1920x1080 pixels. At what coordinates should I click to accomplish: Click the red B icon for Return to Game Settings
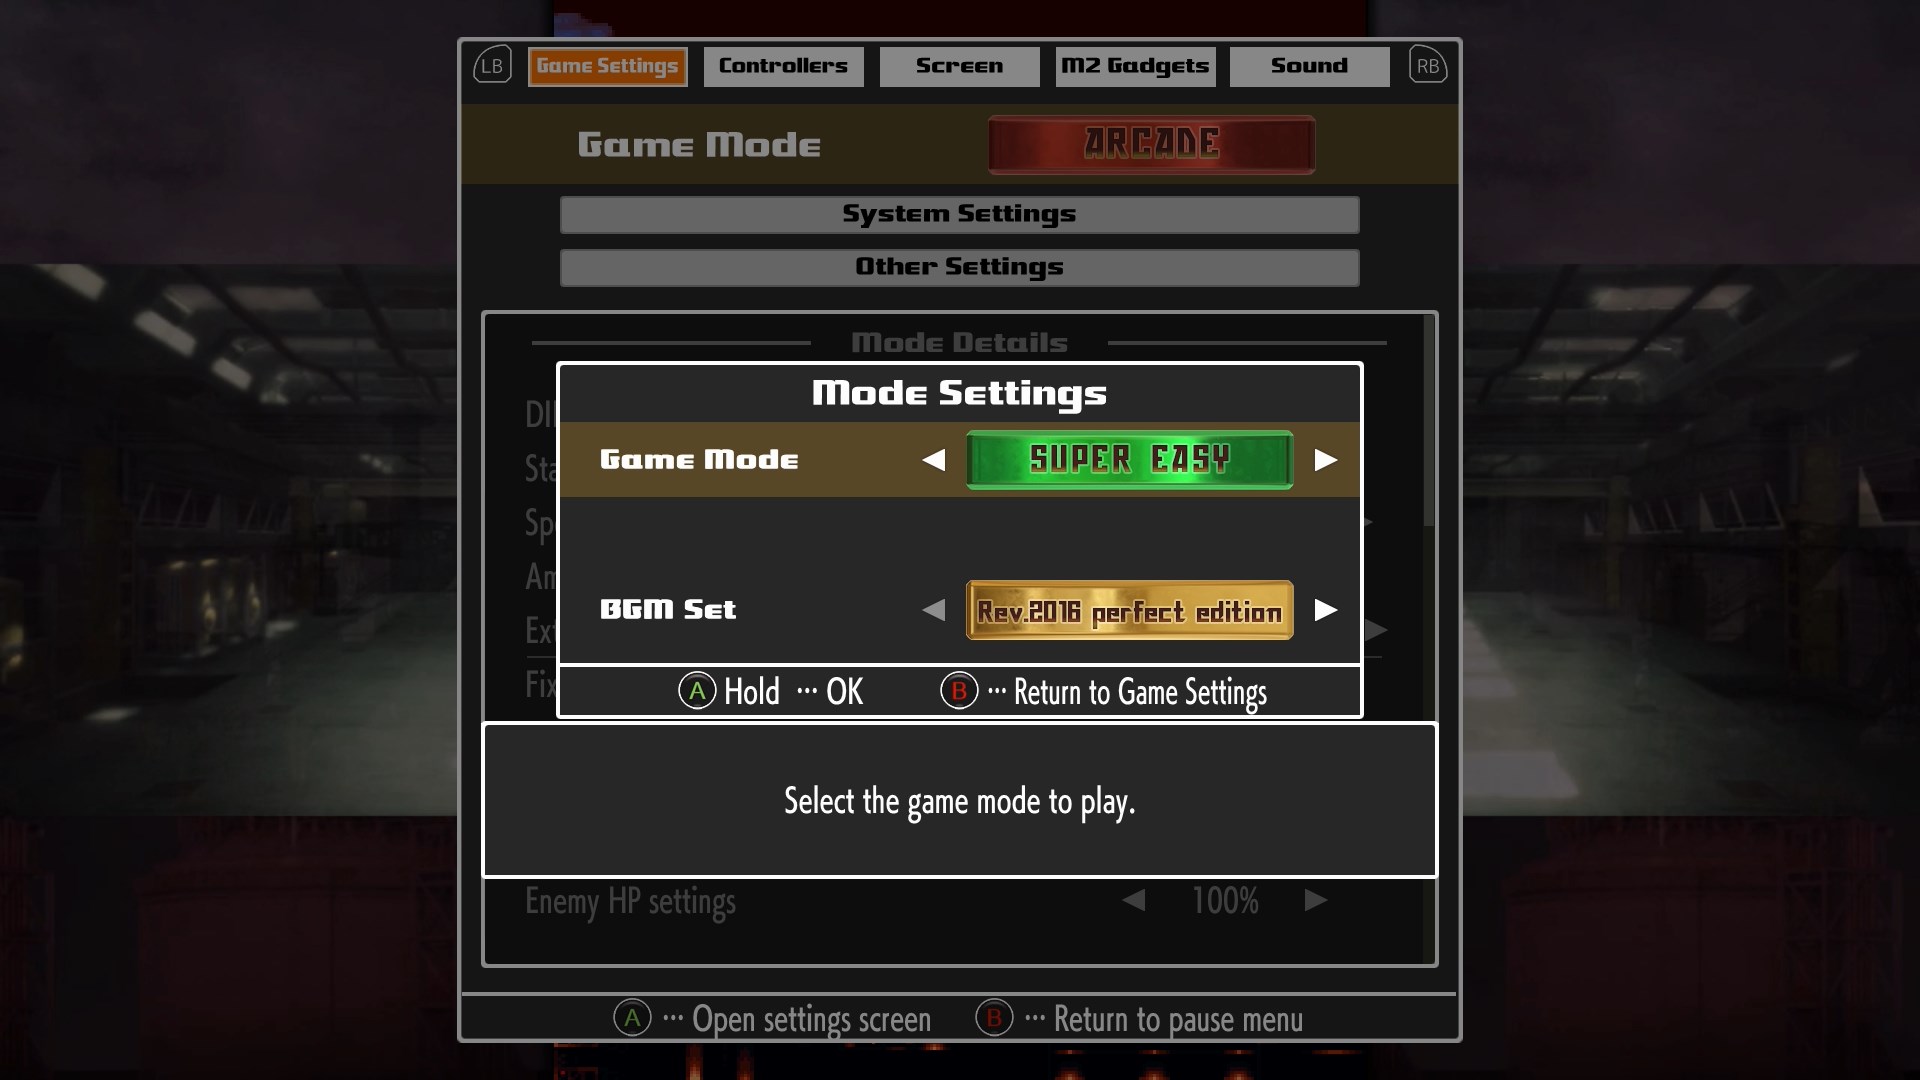[x=959, y=691]
